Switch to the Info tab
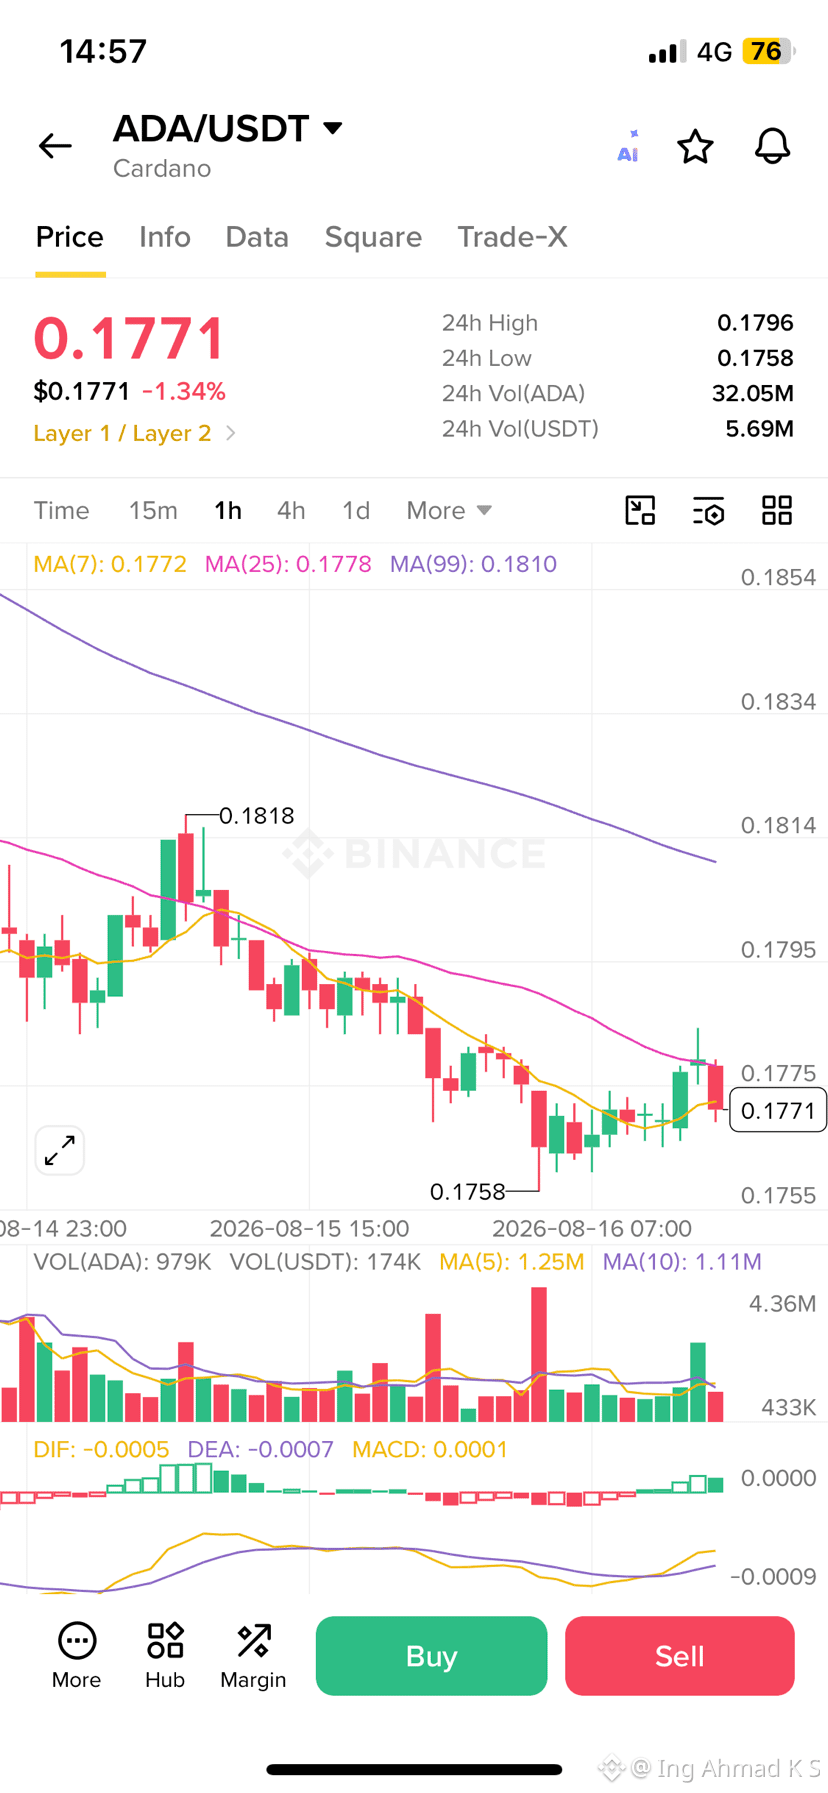Image resolution: width=828 pixels, height=1793 pixels. [x=165, y=237]
